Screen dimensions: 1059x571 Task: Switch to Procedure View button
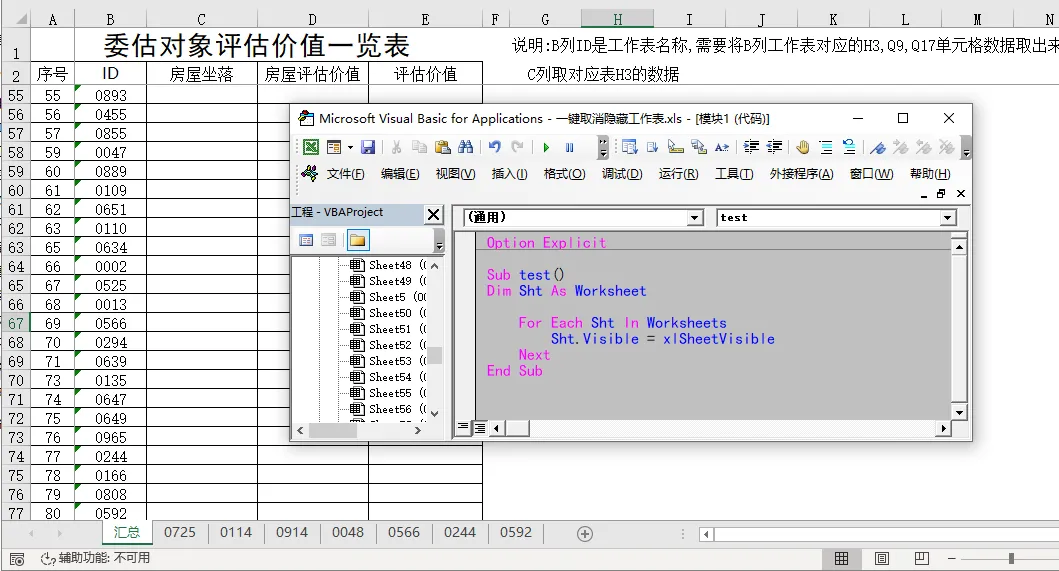point(463,428)
